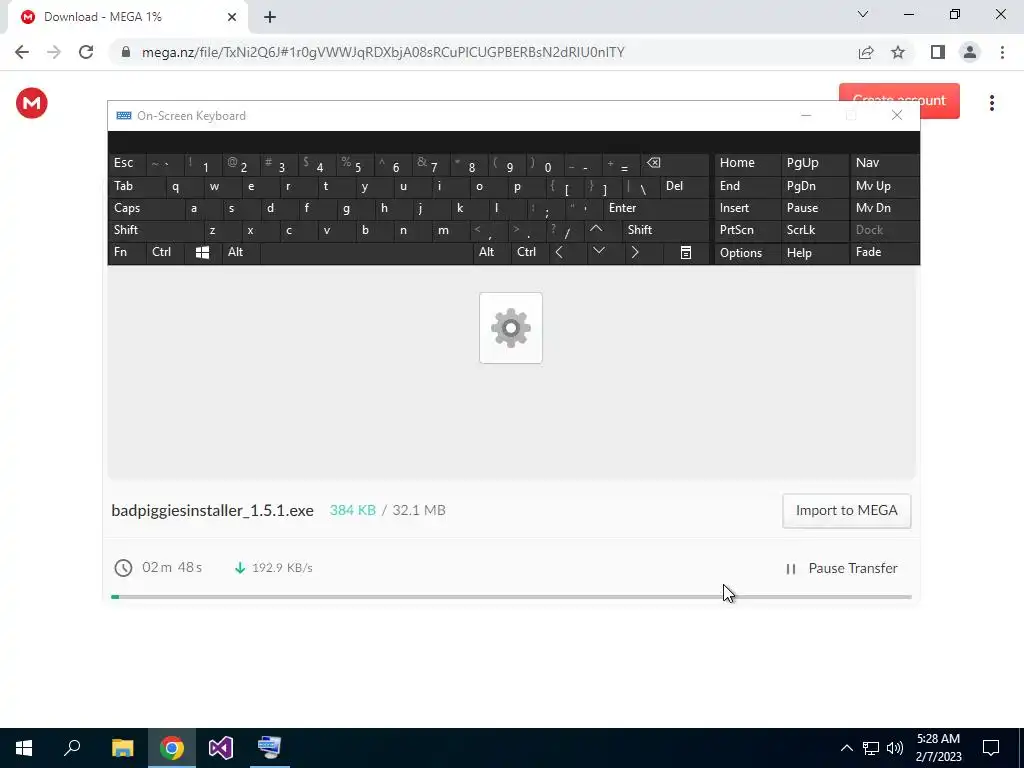1024x768 pixels.
Task: Click Mv Dn key
Action: [x=884, y=208]
